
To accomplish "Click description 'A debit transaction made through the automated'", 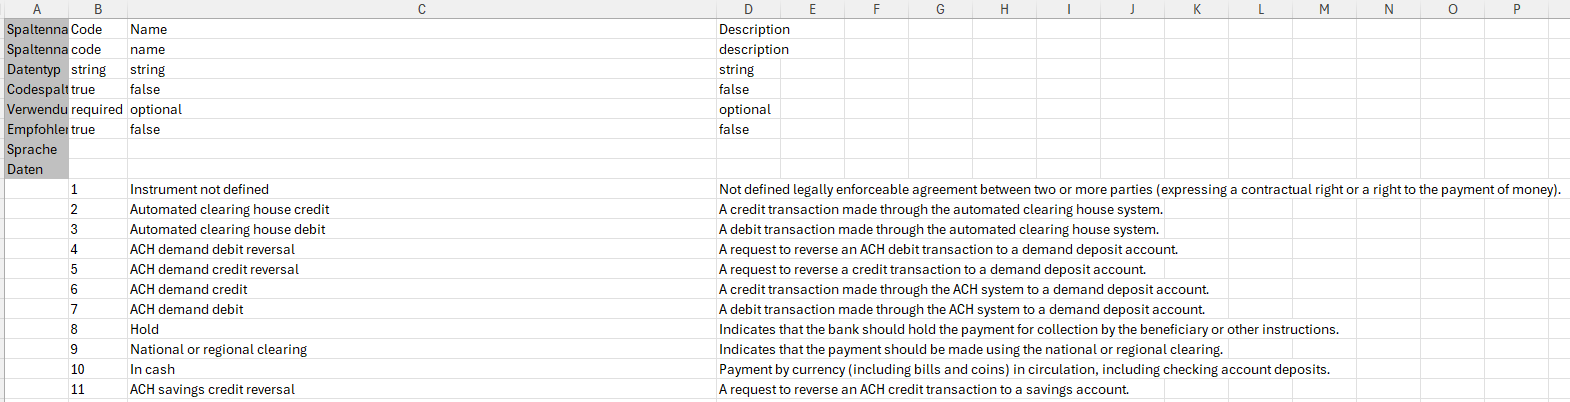I will point(939,229).
